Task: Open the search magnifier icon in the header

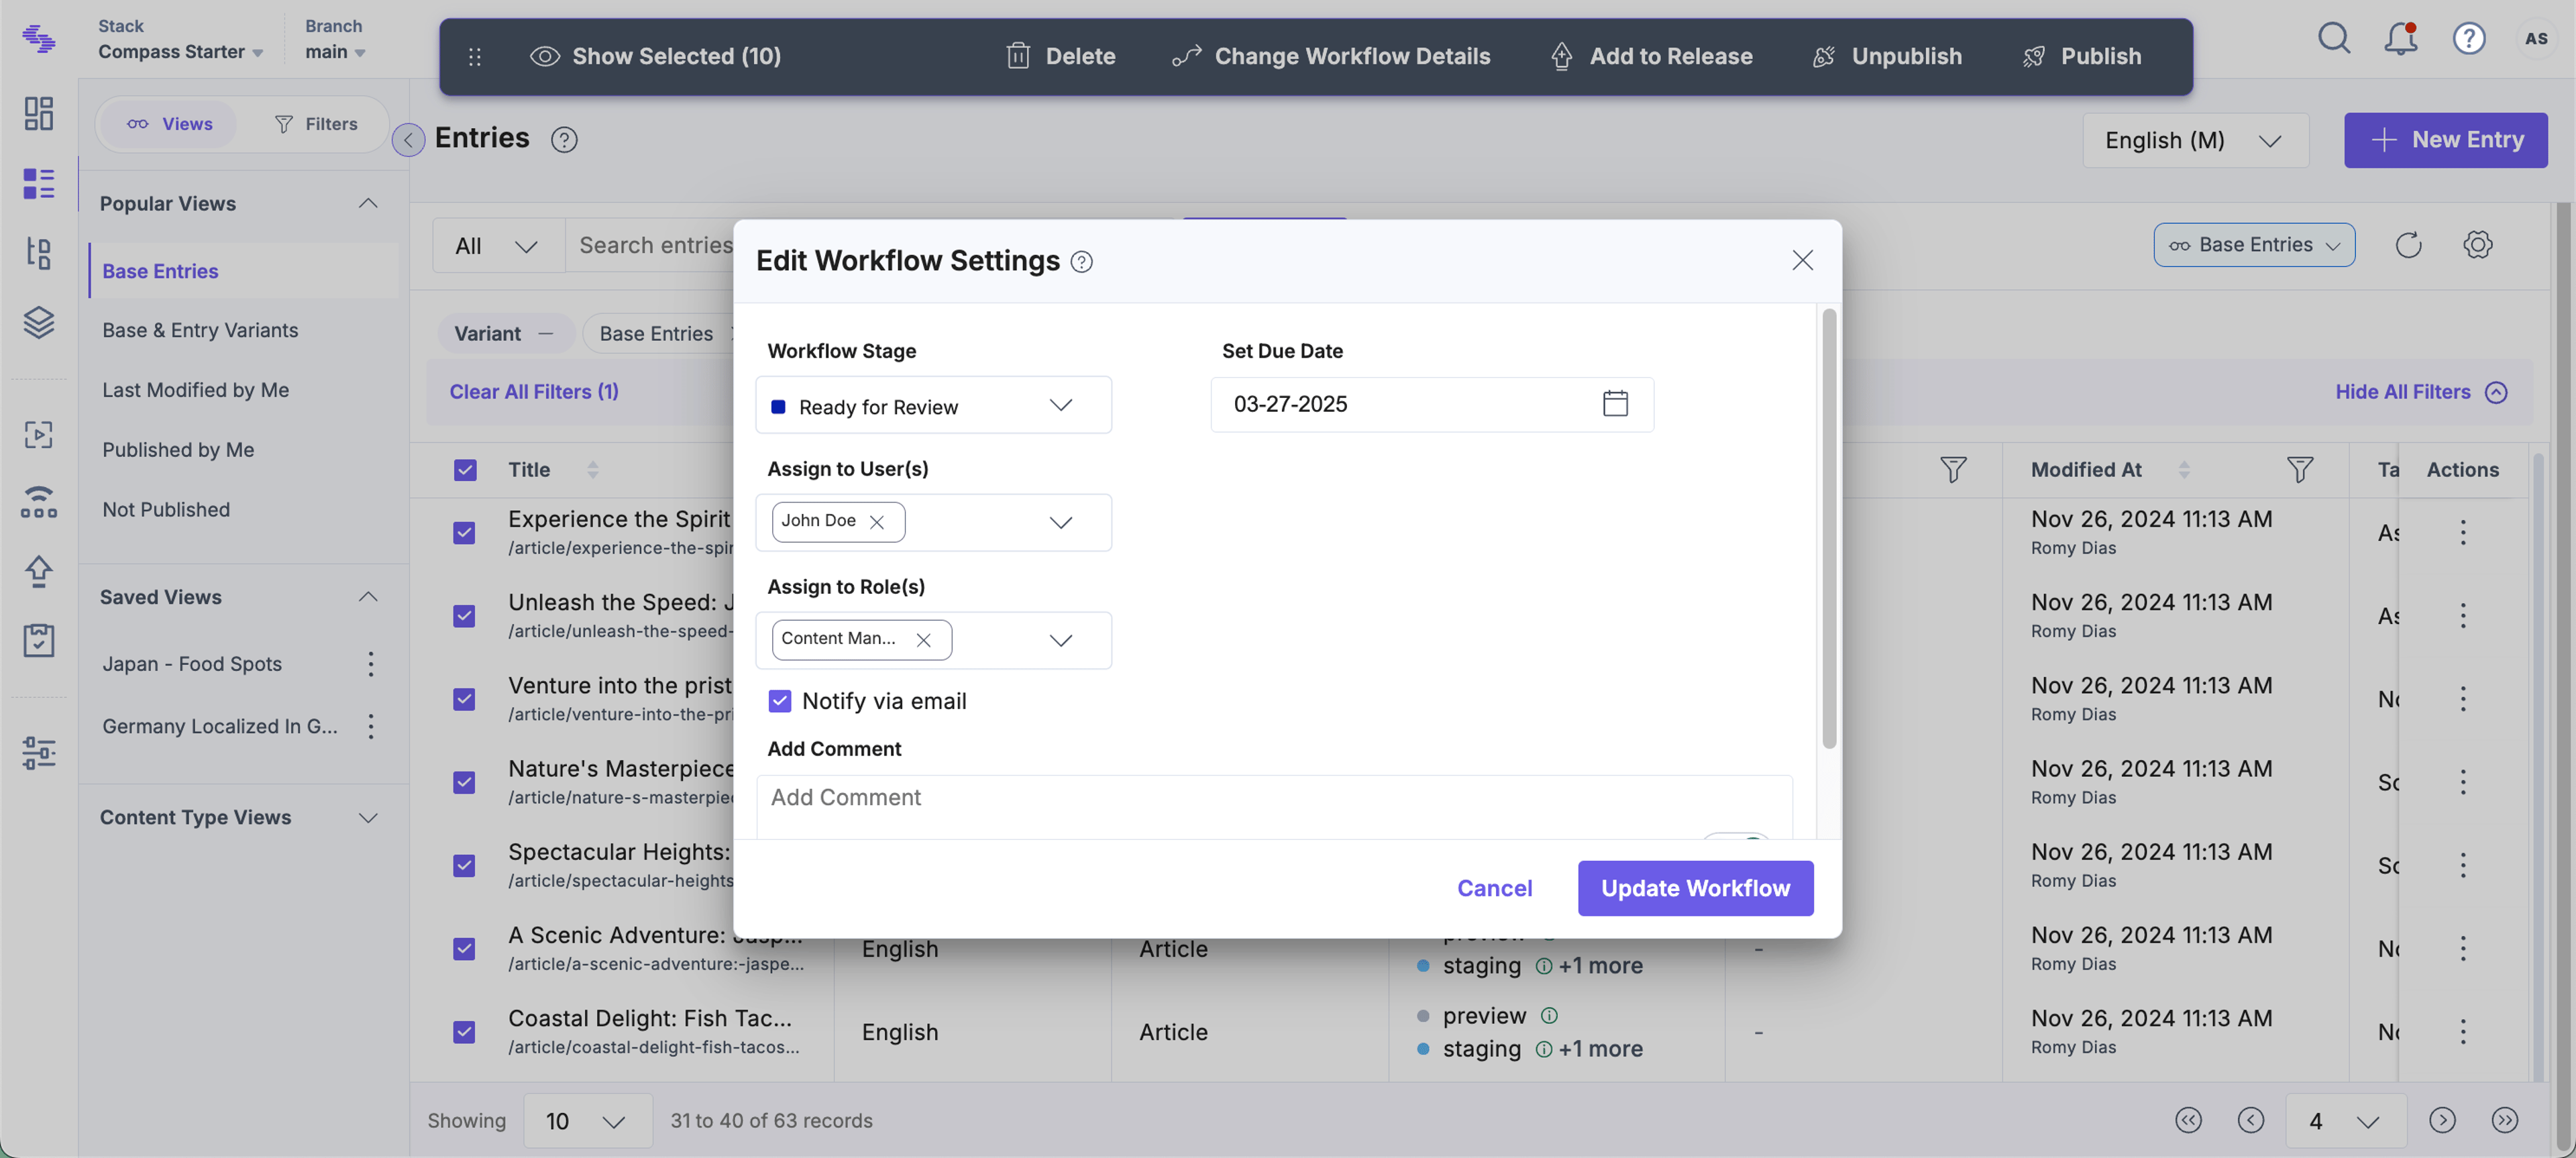Action: pyautogui.click(x=2334, y=38)
